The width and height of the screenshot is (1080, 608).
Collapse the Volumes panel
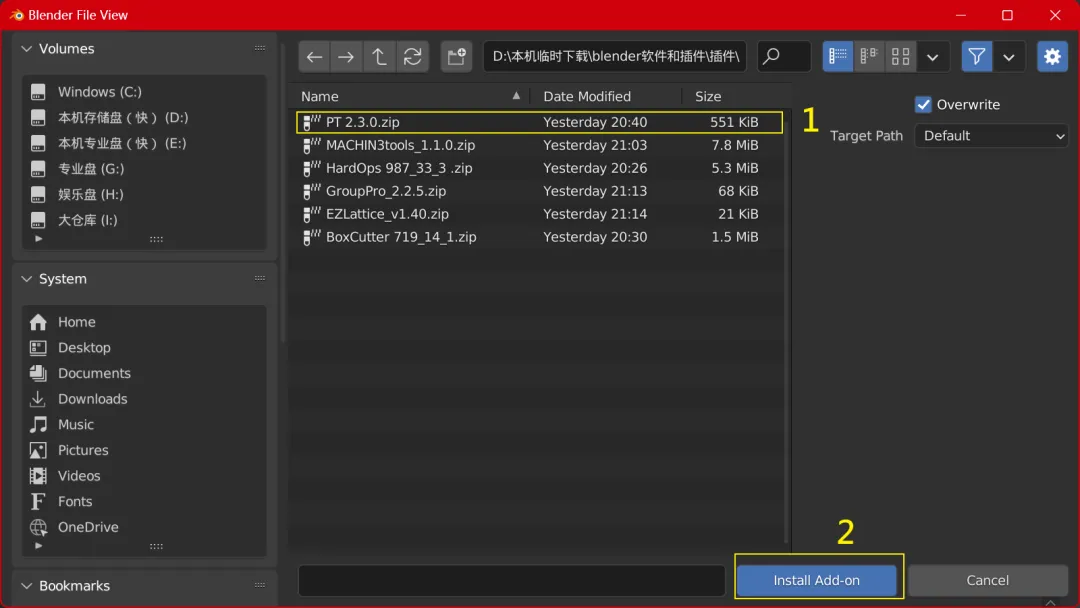click(x=26, y=49)
